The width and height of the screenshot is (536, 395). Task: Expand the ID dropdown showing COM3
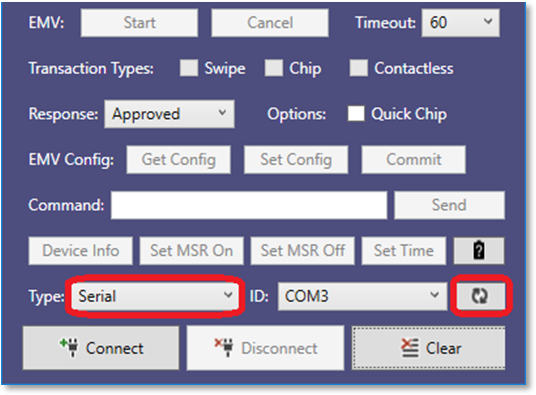coord(362,296)
